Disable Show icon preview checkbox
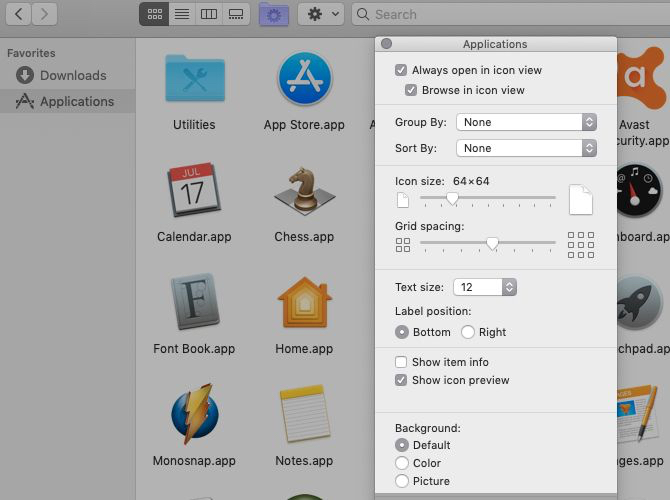 click(x=401, y=380)
